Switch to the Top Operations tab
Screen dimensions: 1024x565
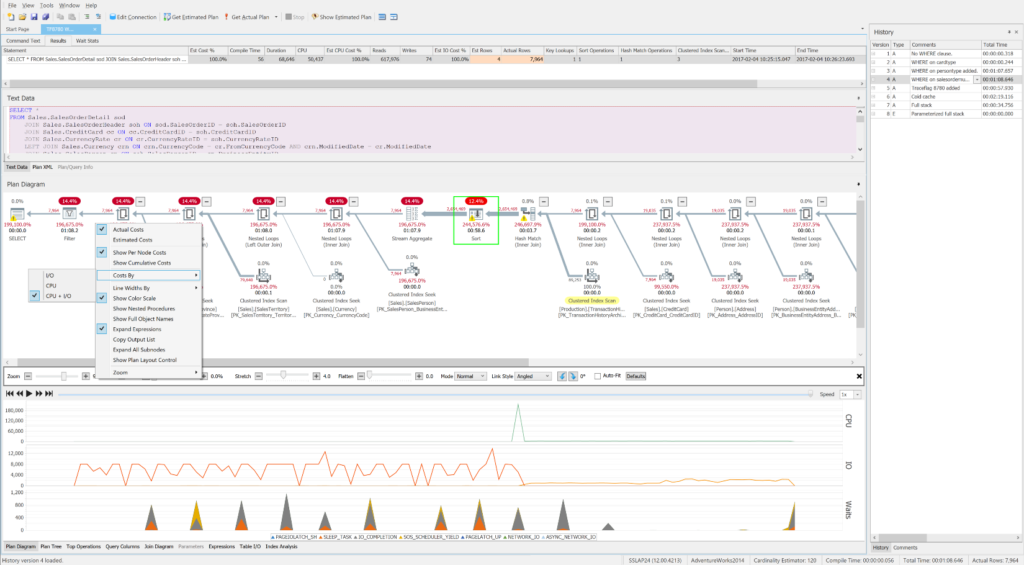tap(84, 547)
